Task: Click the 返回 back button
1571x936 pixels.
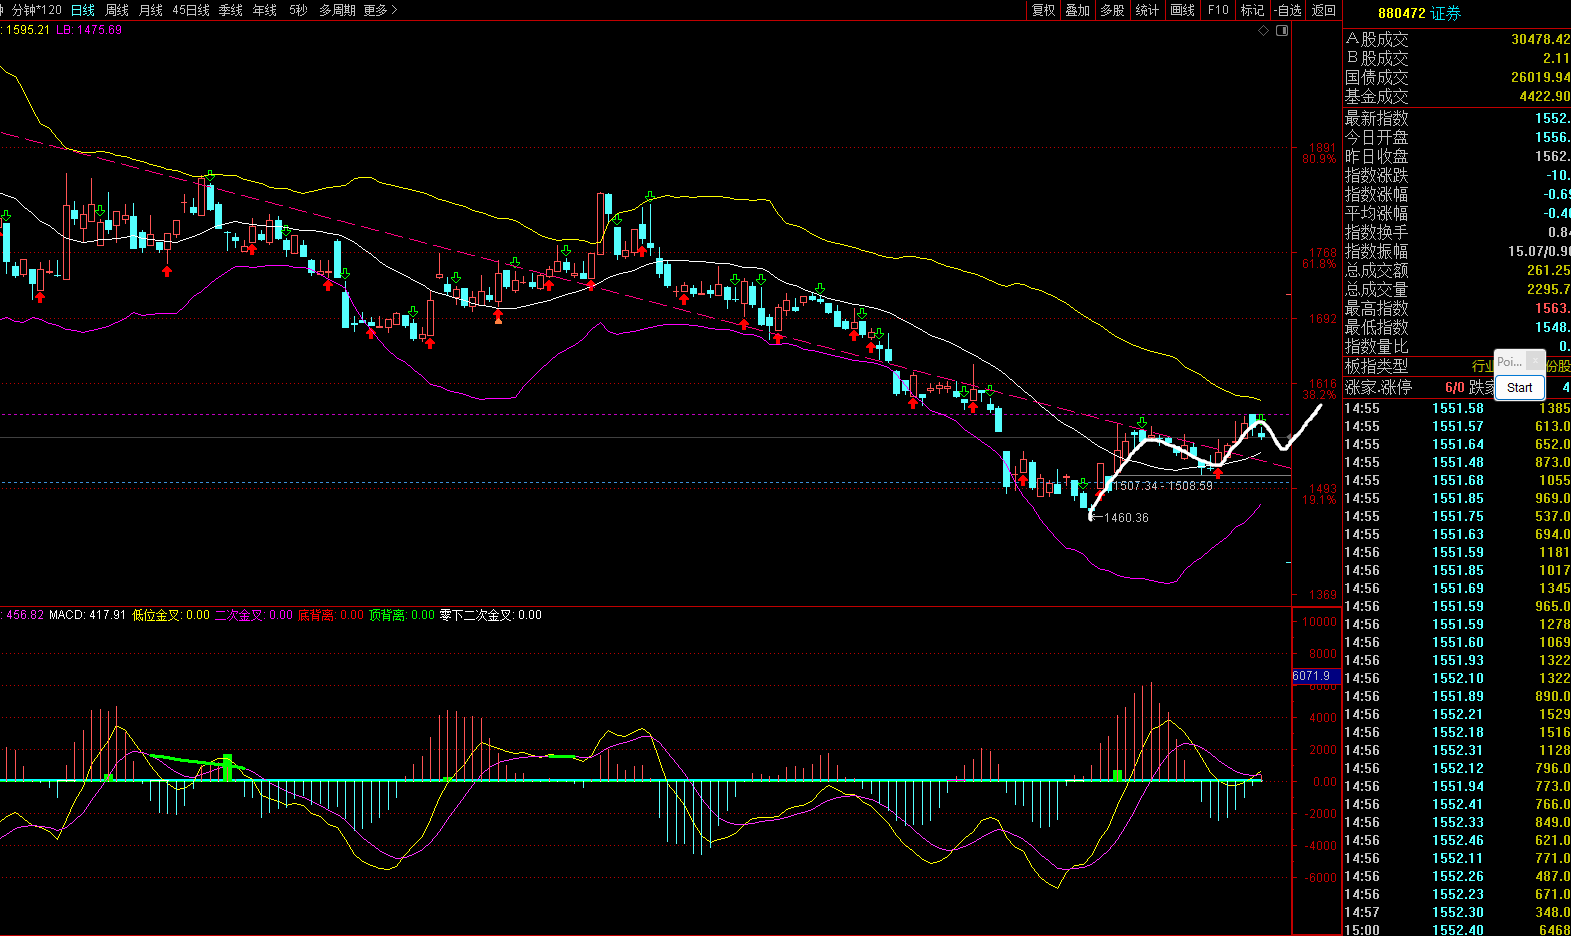Action: tap(1324, 10)
